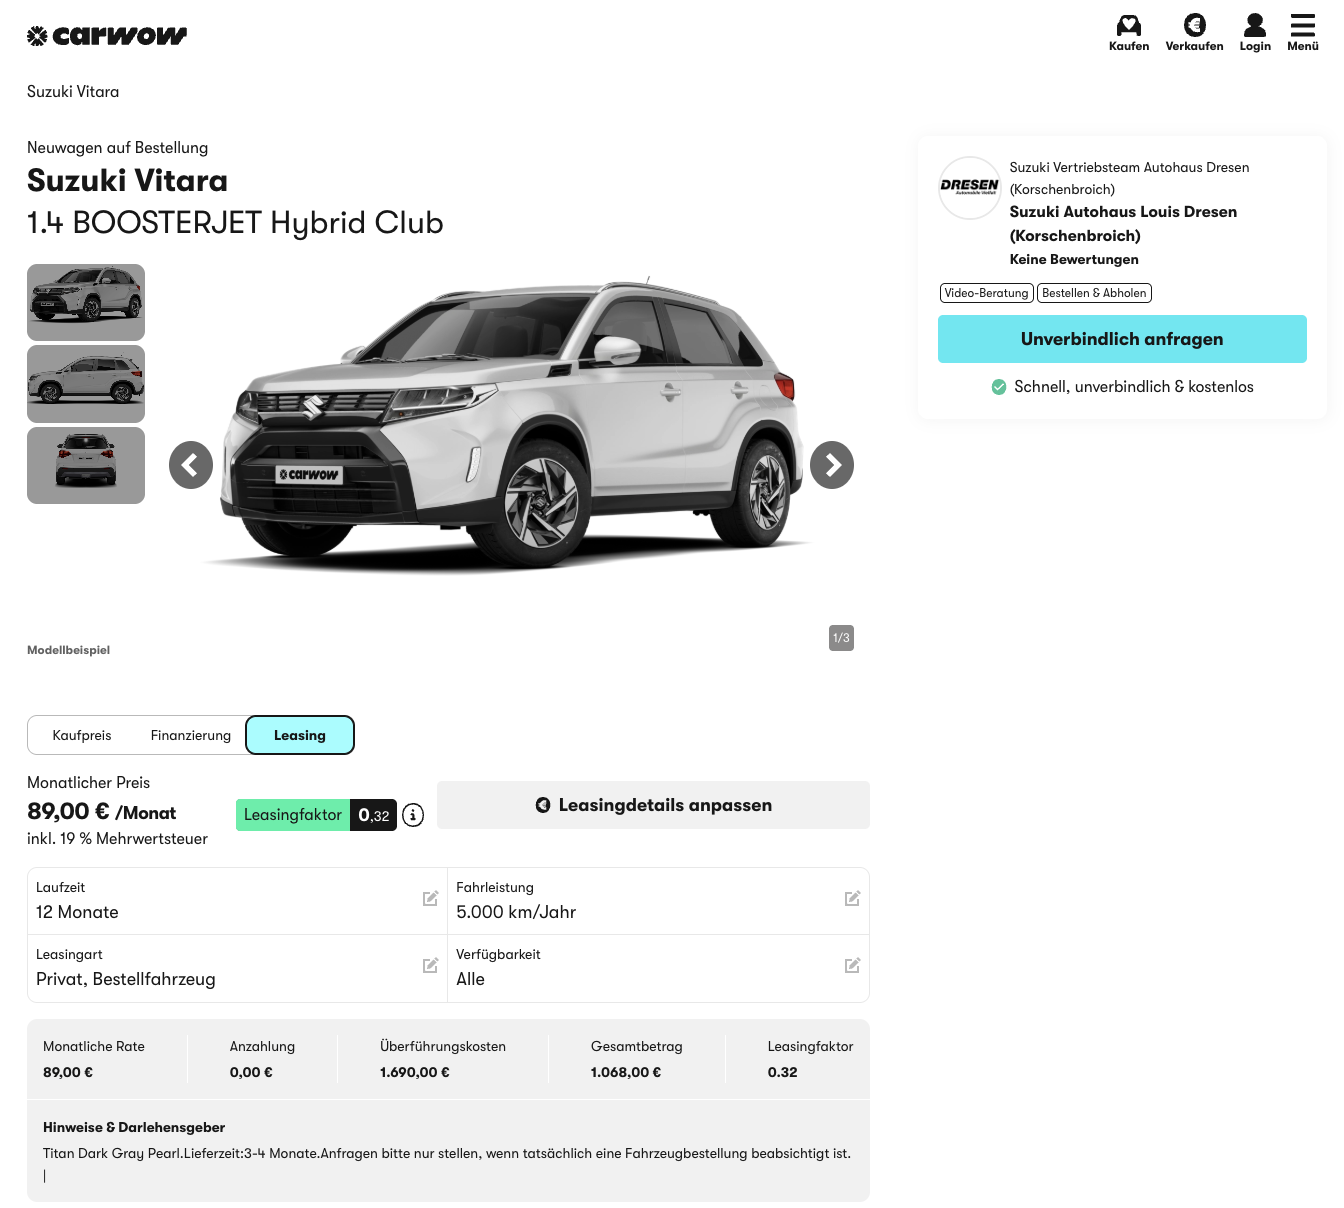The image size is (1344, 1208).
Task: Edit the Leasingart field
Action: [x=430, y=966]
